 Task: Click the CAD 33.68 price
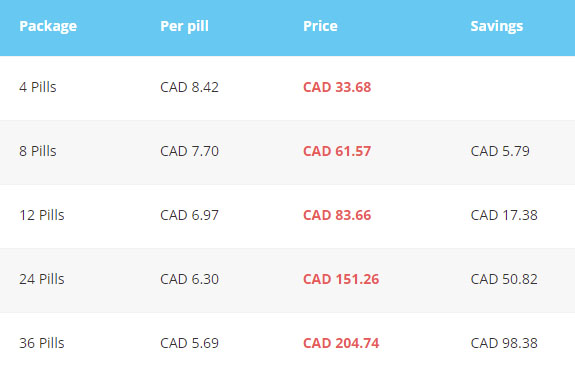pos(337,87)
